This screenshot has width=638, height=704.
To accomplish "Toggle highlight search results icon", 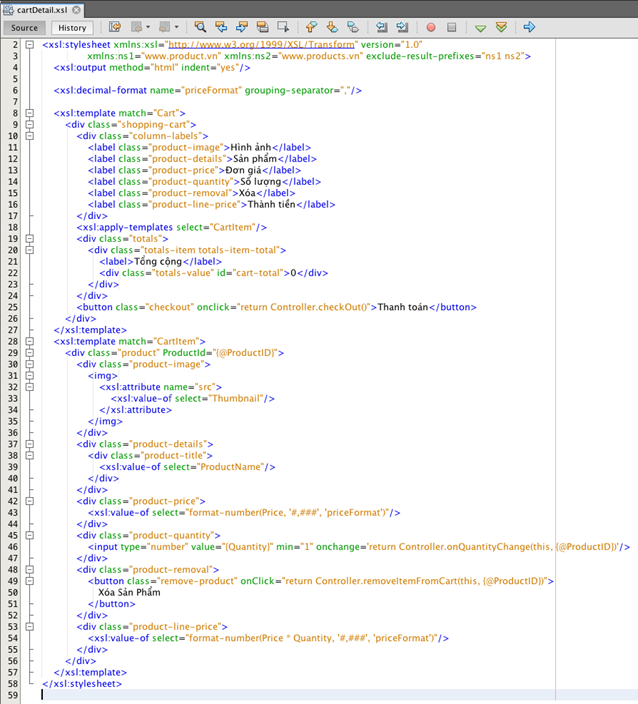I will click(x=262, y=27).
